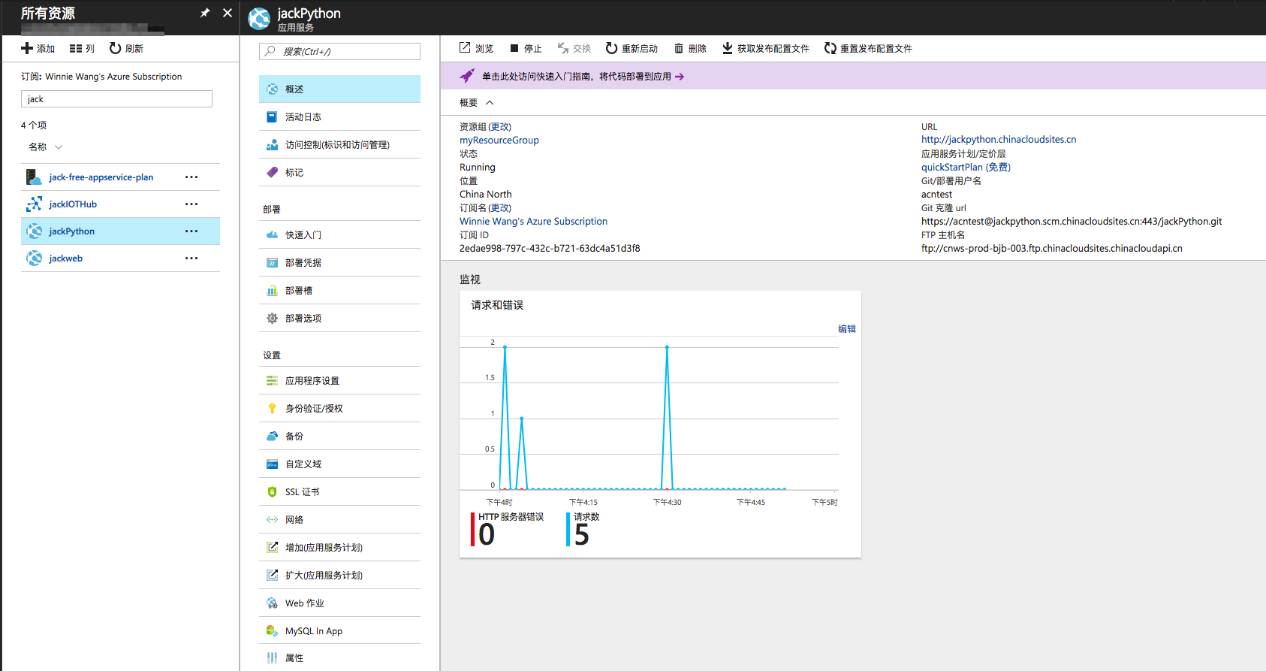The image size is (1266, 671).
Task: Open 快速入门 quickstart
Action: click(340, 235)
